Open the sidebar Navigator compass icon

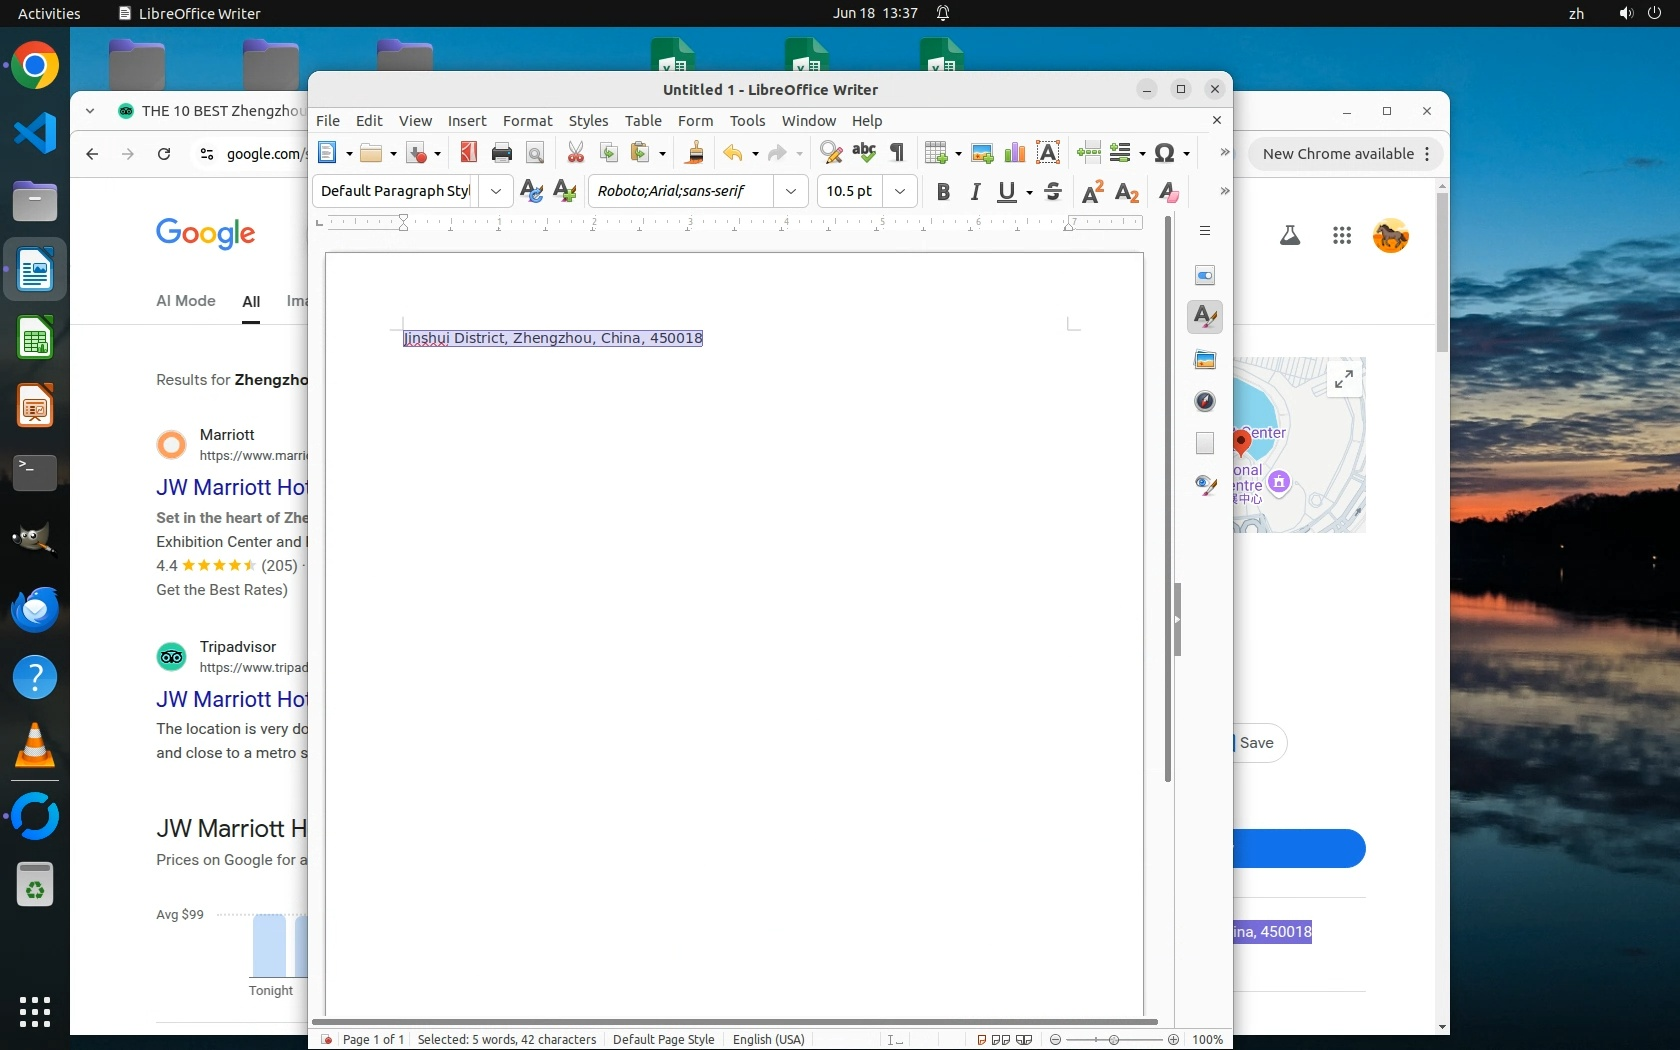(x=1205, y=401)
